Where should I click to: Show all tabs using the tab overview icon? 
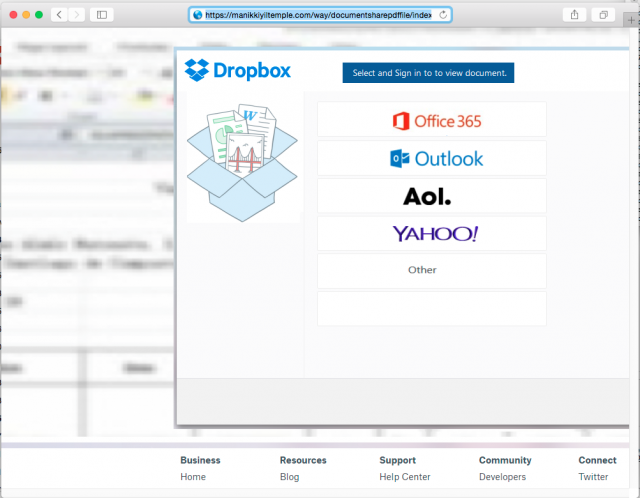pyautogui.click(x=603, y=15)
